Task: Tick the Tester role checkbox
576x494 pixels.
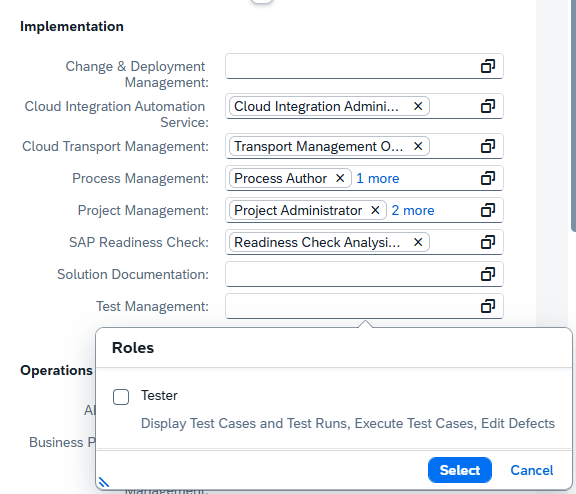Action: (x=121, y=397)
